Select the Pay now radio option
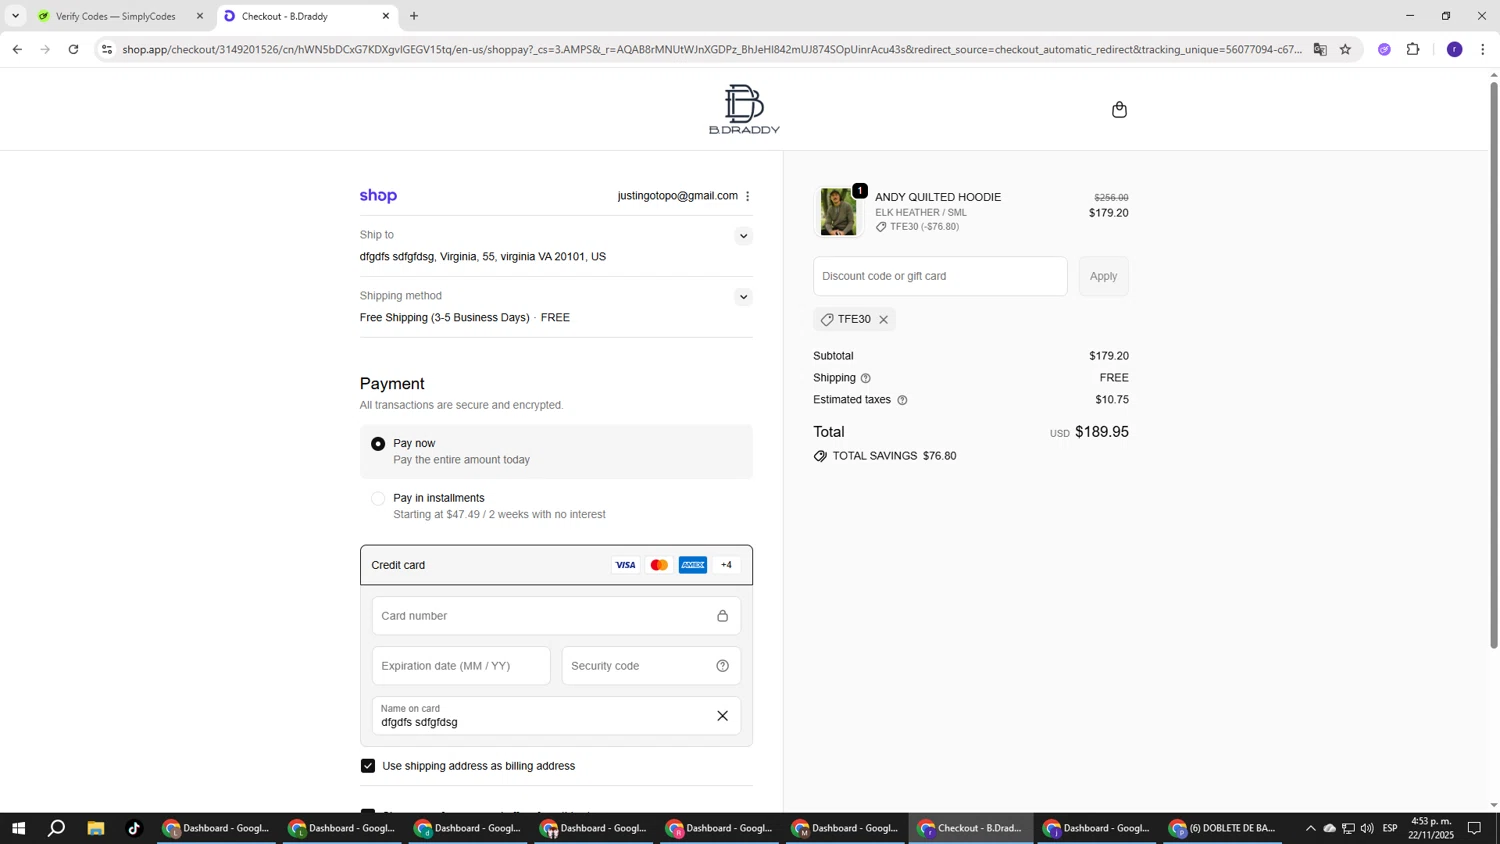The width and height of the screenshot is (1500, 844). pyautogui.click(x=378, y=444)
